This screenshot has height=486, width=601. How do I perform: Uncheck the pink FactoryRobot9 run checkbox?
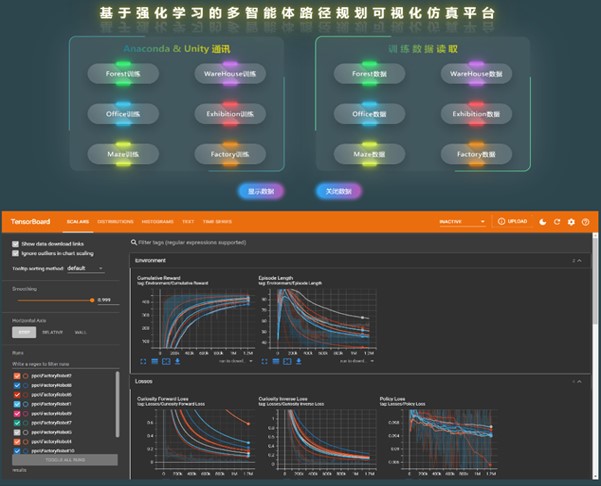point(17,414)
